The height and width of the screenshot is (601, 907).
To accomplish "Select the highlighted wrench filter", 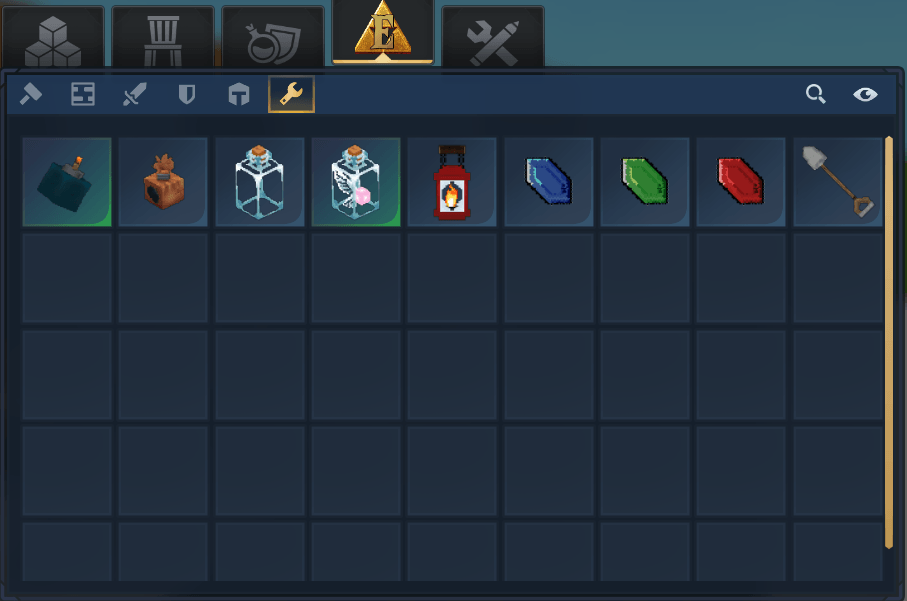I will click(x=292, y=94).
